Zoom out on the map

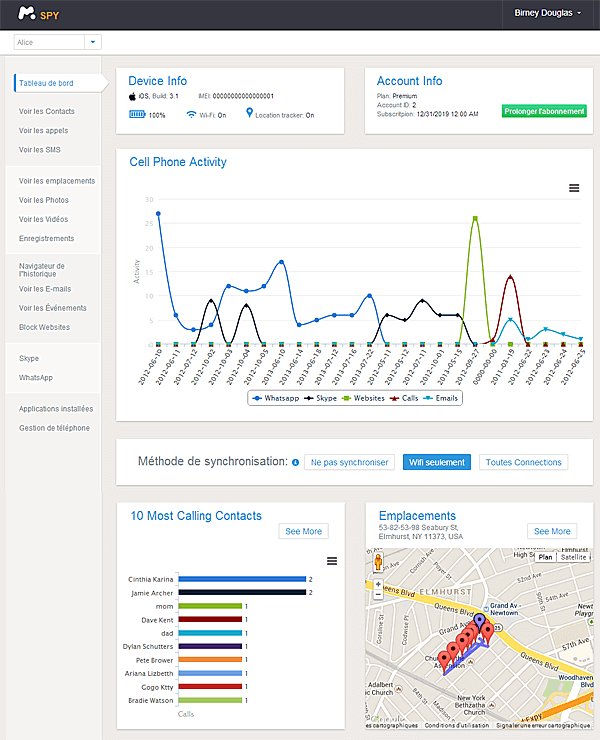pyautogui.click(x=378, y=594)
